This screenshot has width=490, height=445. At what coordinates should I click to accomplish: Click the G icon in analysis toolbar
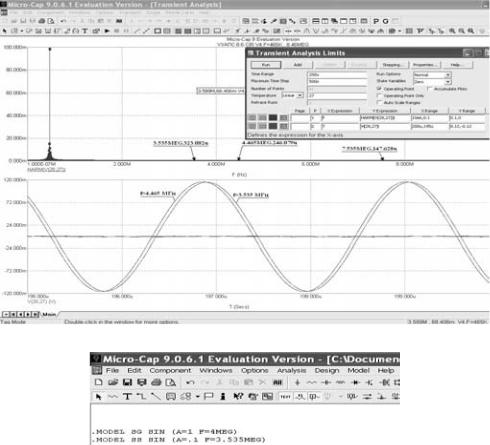pos(386,21)
